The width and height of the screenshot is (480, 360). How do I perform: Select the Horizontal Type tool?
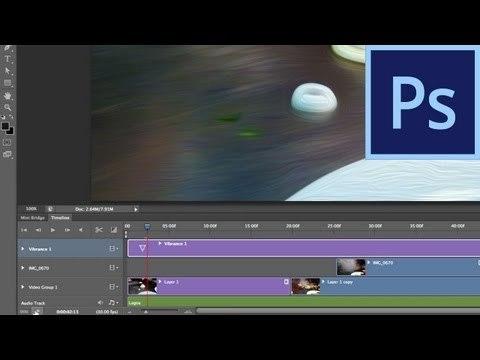coord(7,59)
